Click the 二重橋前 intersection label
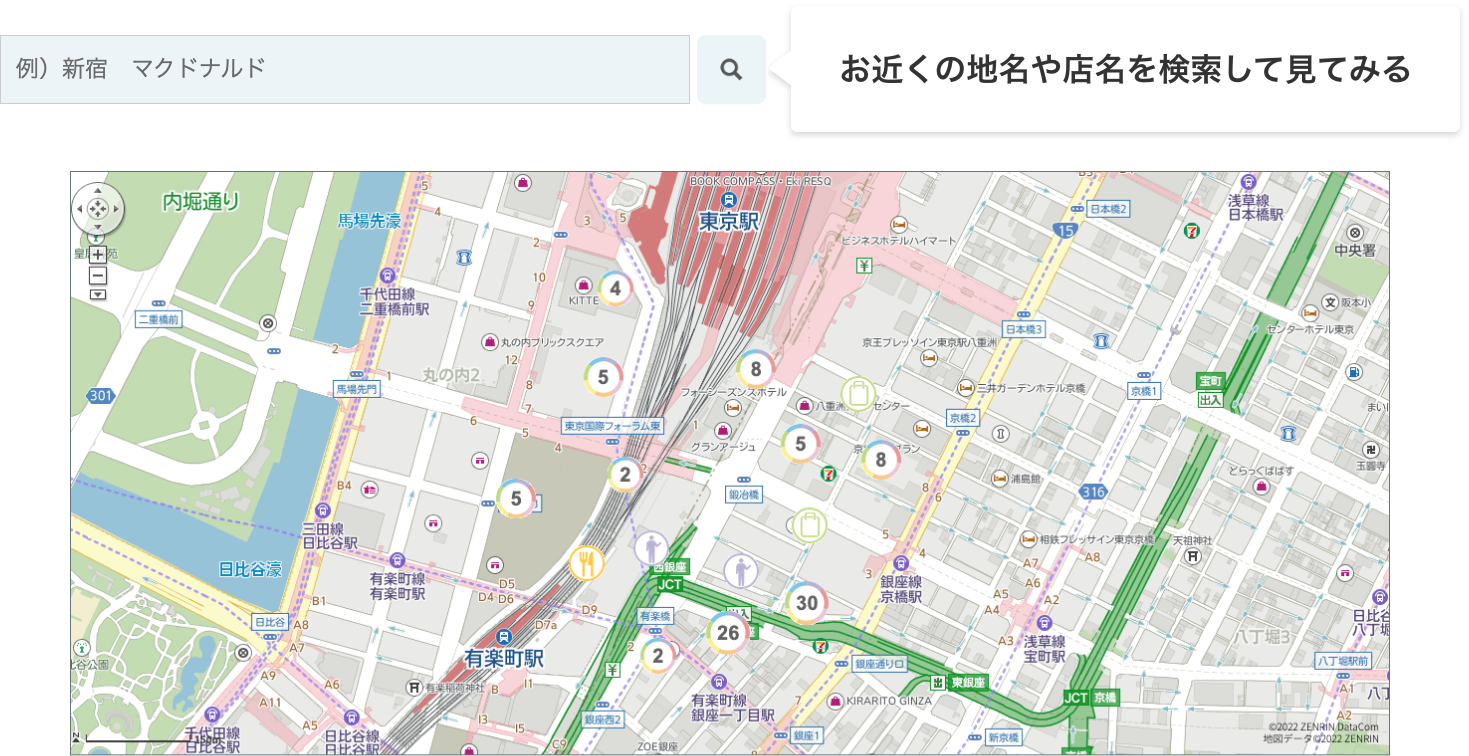Viewport: 1469px width, 756px height. coord(158,320)
